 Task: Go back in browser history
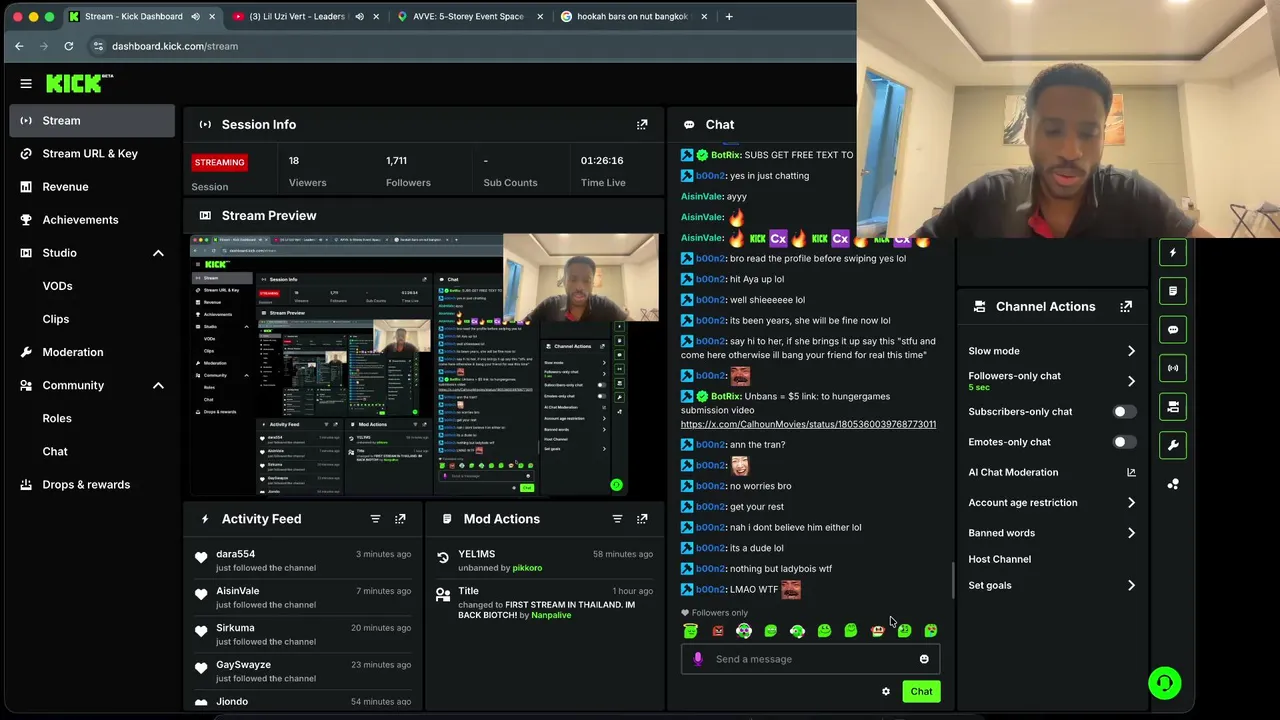click(x=19, y=46)
